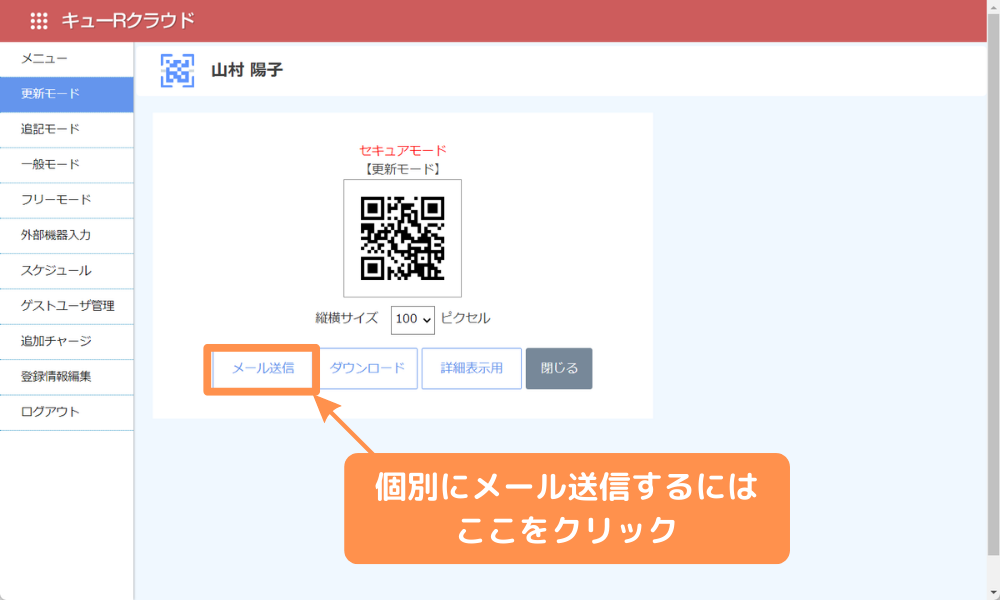
Task: Open the メニュー sidebar item
Action: [66, 59]
